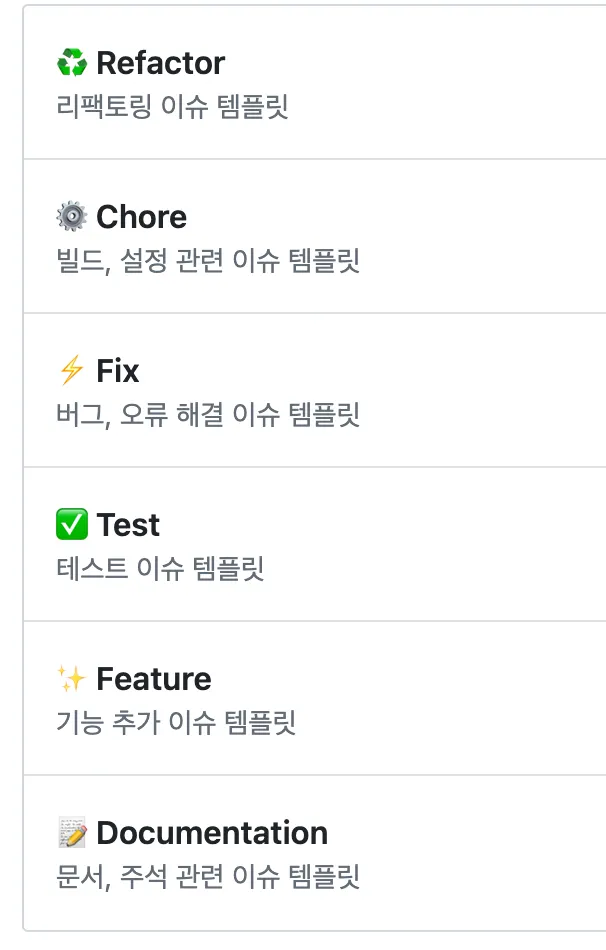
Task: Click the description '빌드, 설정 관련 이슈 템플릿'
Action: 208,261
